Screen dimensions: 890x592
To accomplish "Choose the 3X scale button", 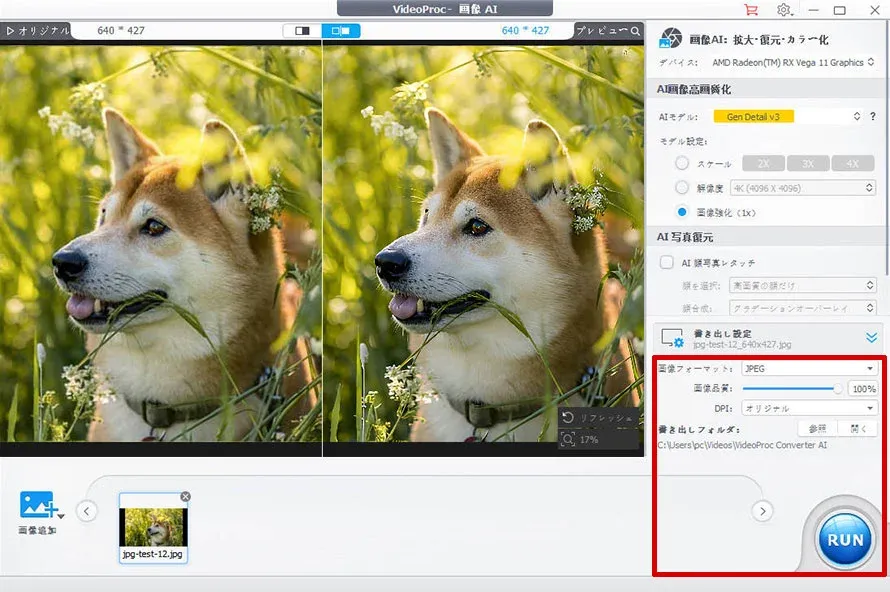I will tap(808, 163).
